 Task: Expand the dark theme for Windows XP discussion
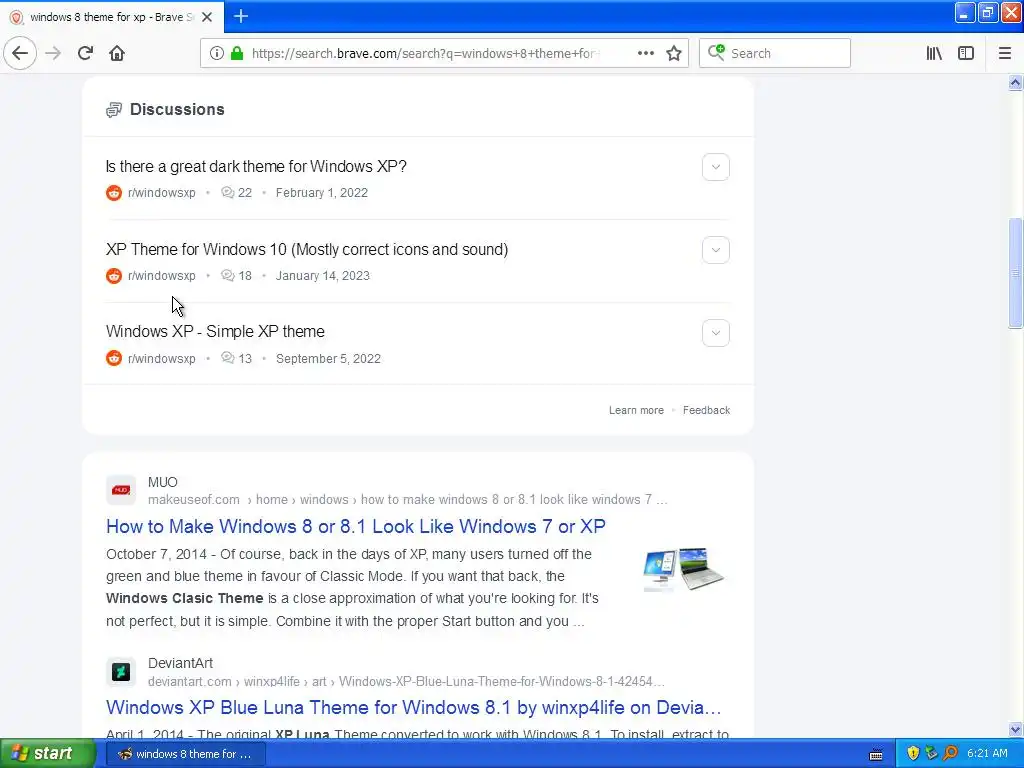tap(716, 167)
